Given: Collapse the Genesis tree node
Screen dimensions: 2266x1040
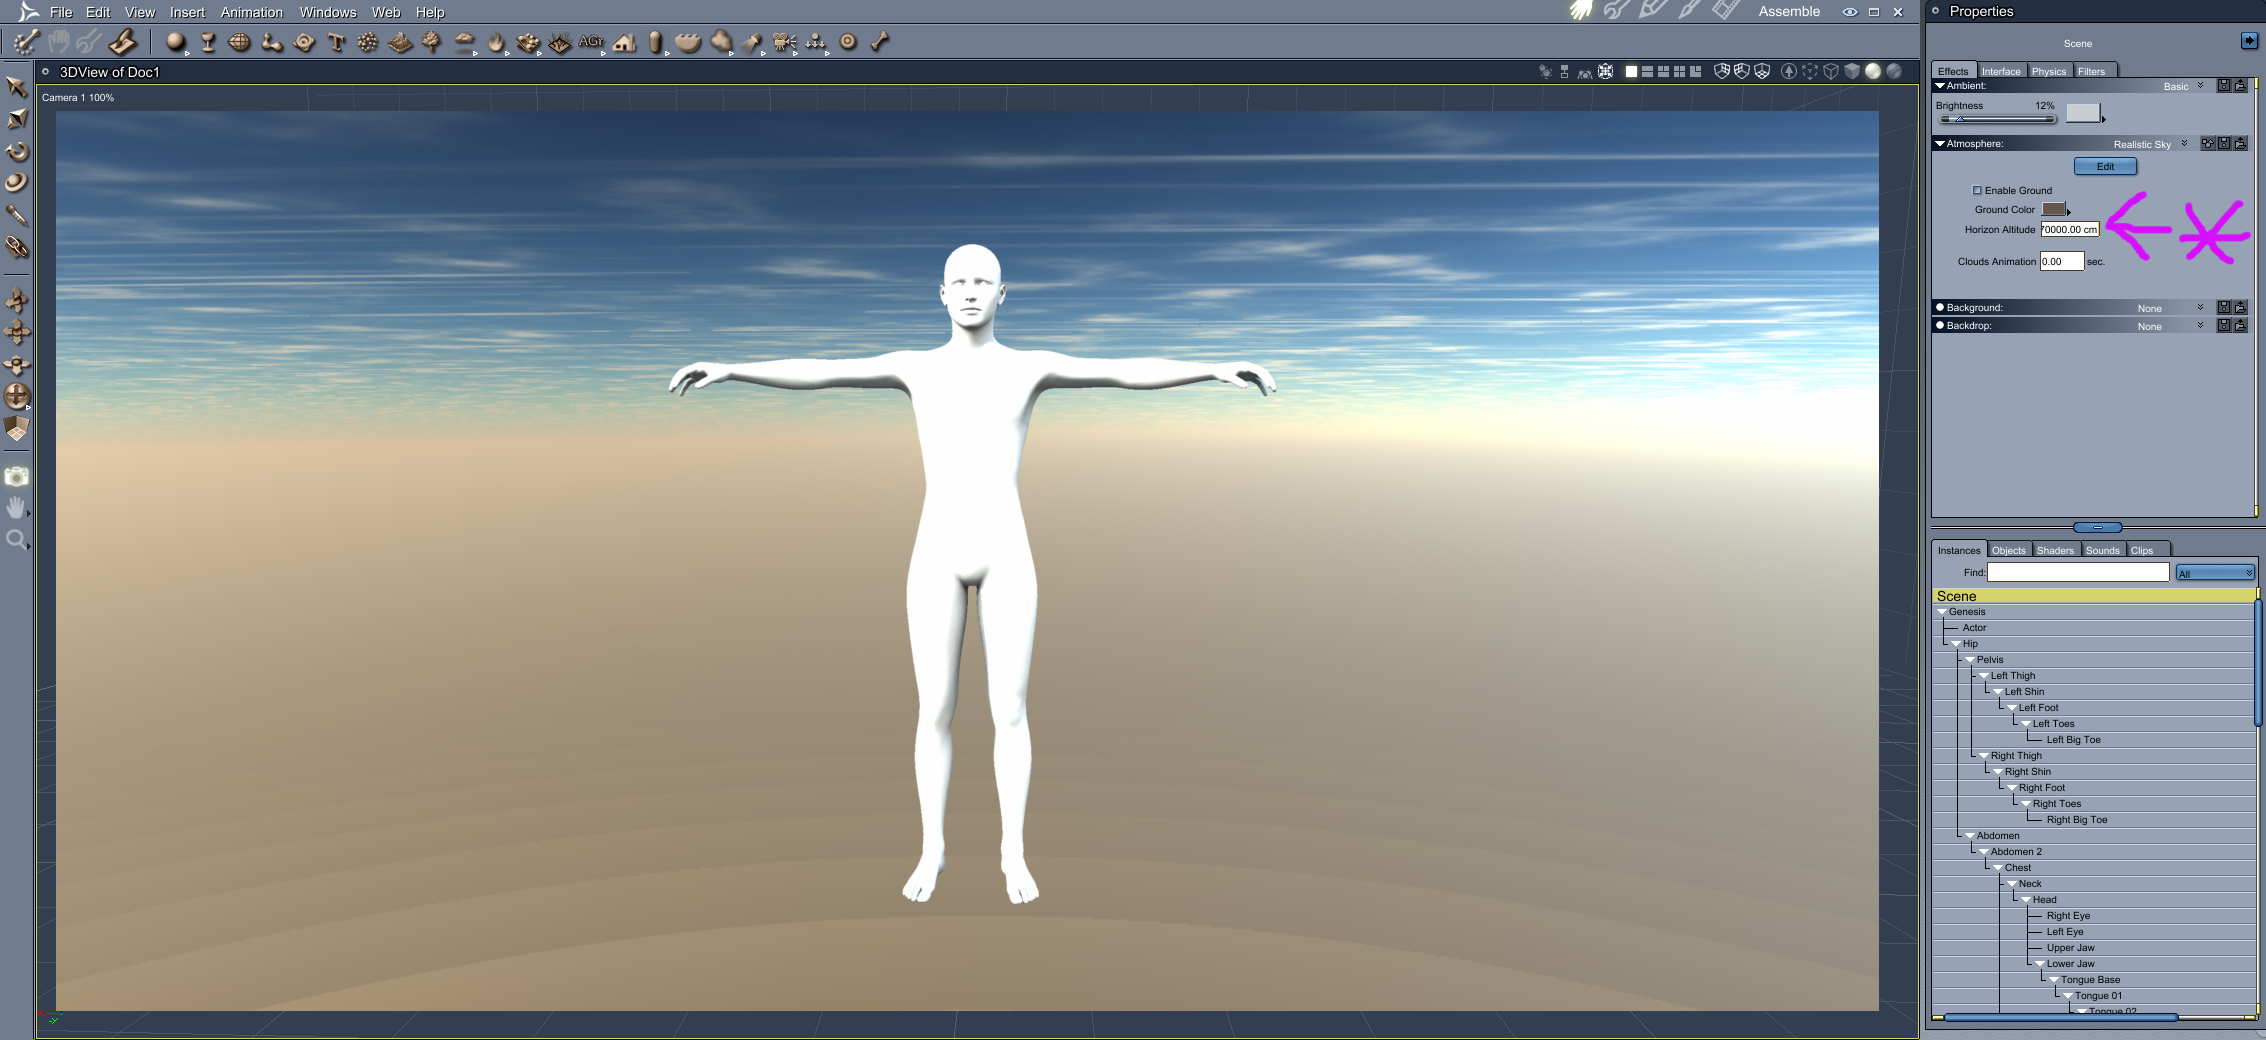Looking at the screenshot, I should 1942,612.
